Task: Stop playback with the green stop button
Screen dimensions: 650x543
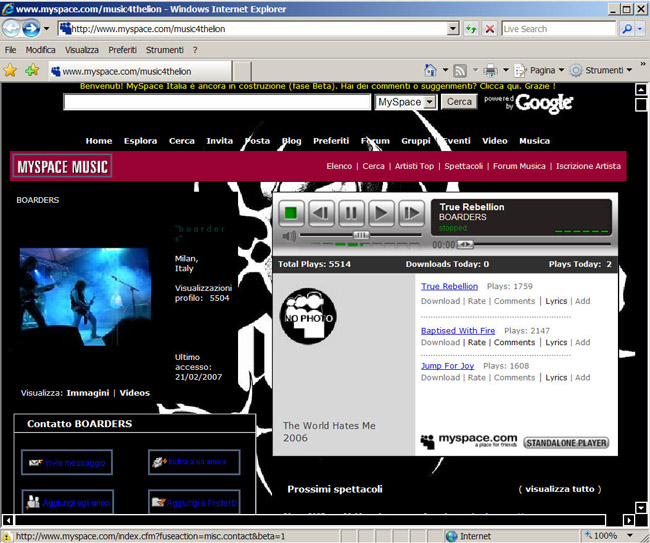Action: point(291,213)
